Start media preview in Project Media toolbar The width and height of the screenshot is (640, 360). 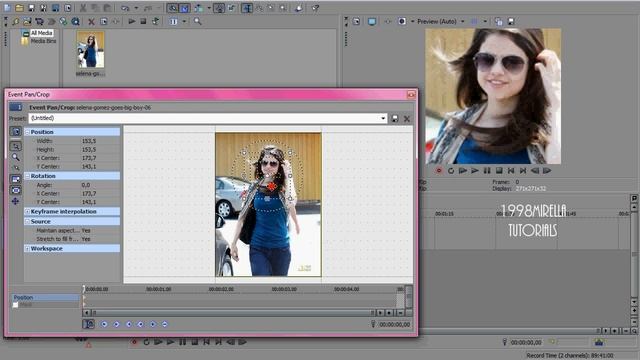[131, 21]
